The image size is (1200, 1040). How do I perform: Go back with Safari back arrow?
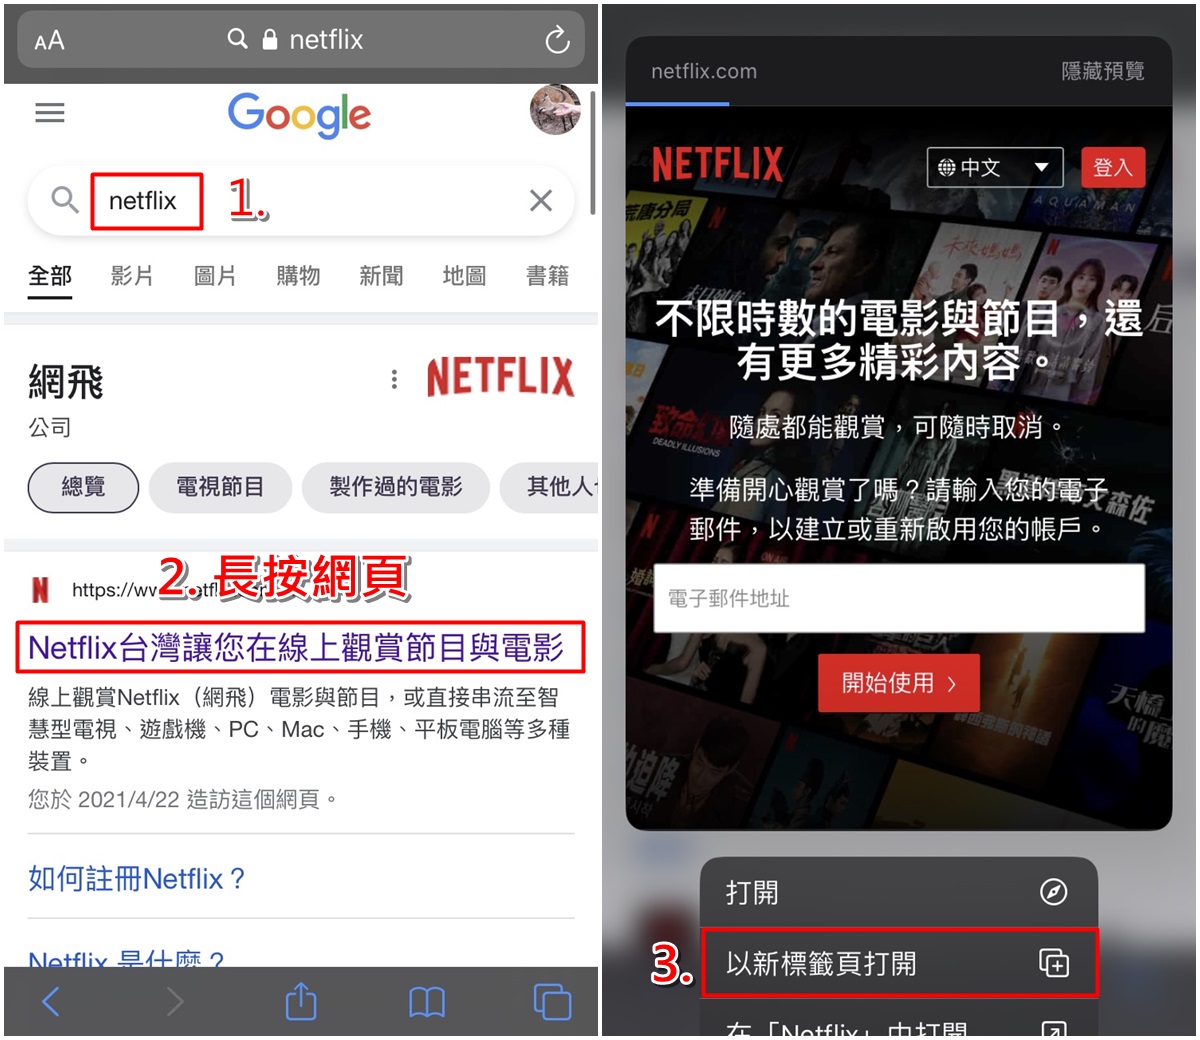51,1001
